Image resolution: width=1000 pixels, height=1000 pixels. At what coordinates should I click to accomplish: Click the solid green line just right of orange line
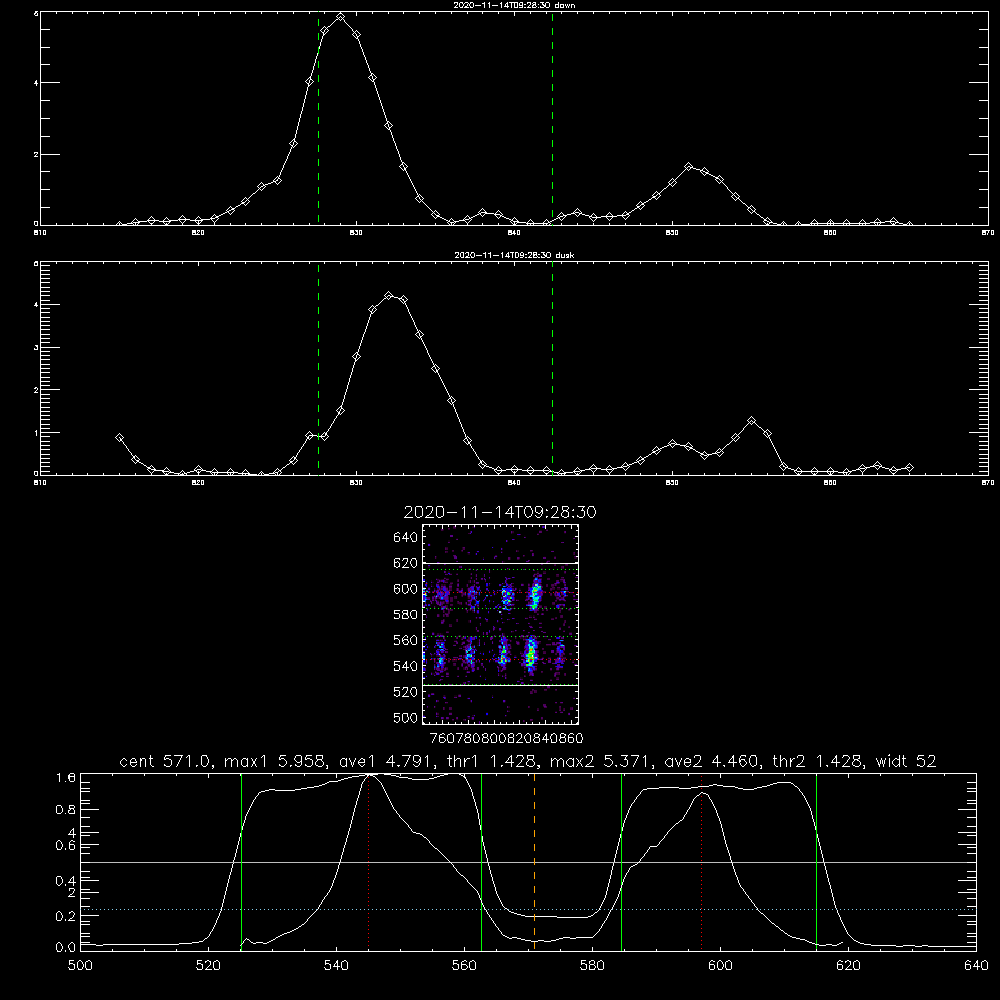(x=621, y=861)
